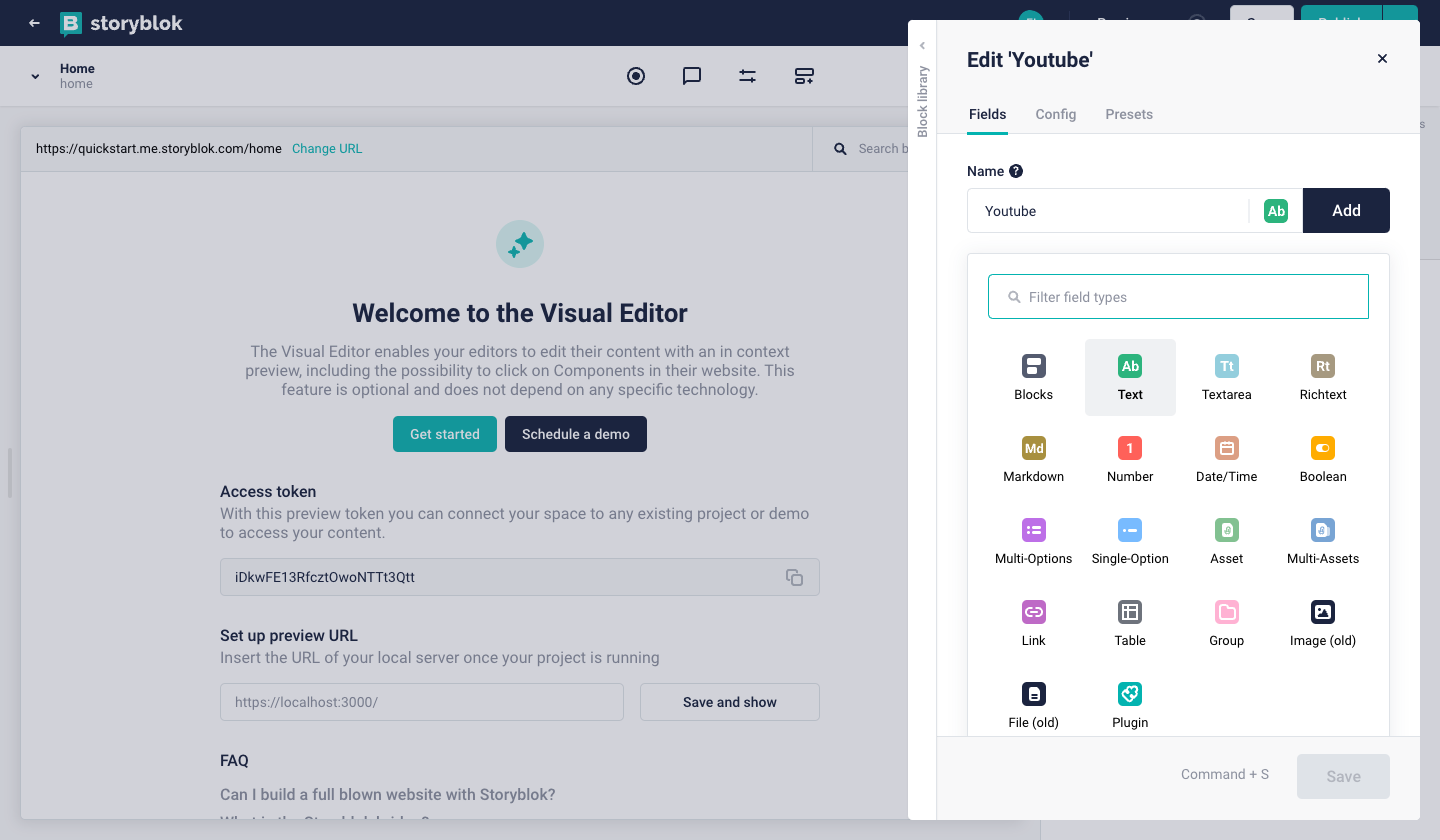This screenshot has width=1440, height=840.
Task: Click the Schedule a demo button
Action: [x=576, y=434]
